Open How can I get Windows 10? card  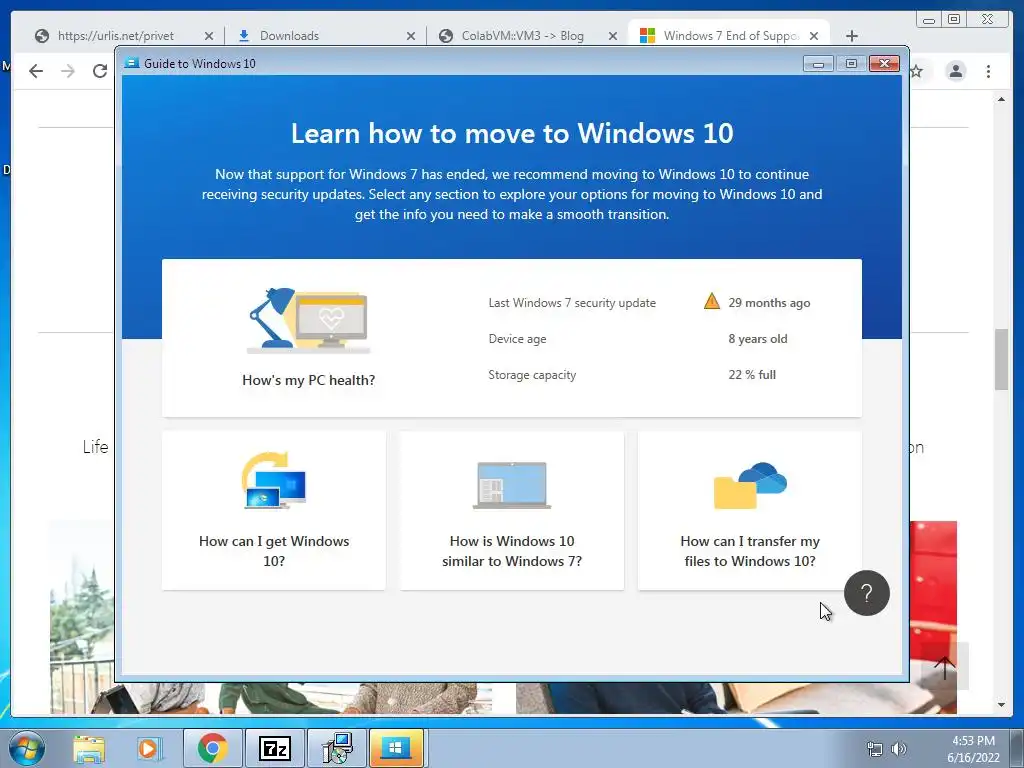coord(274,510)
